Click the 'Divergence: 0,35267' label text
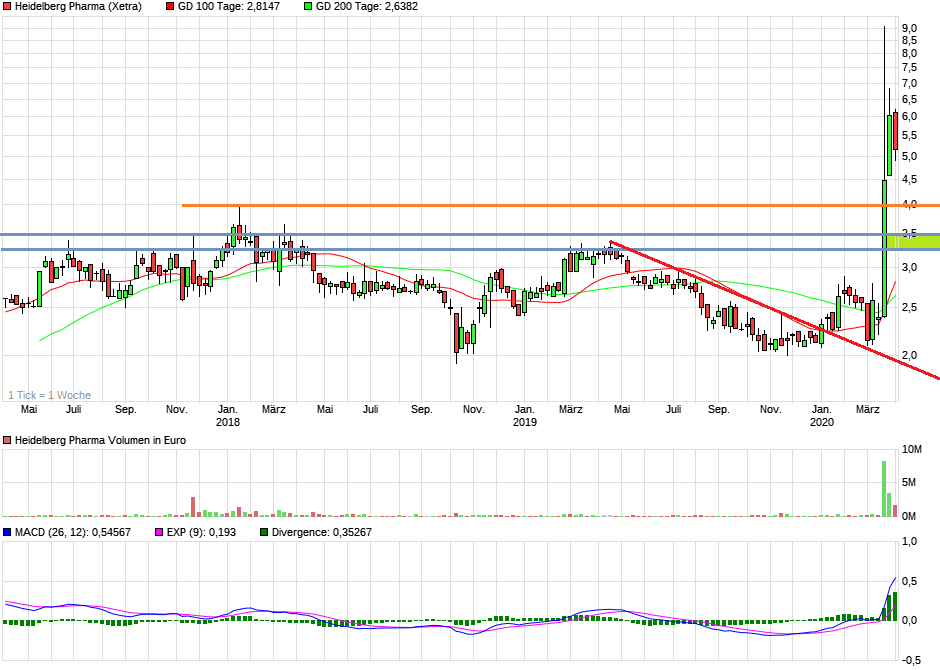The width and height of the screenshot is (940, 670). pyautogui.click(x=320, y=533)
